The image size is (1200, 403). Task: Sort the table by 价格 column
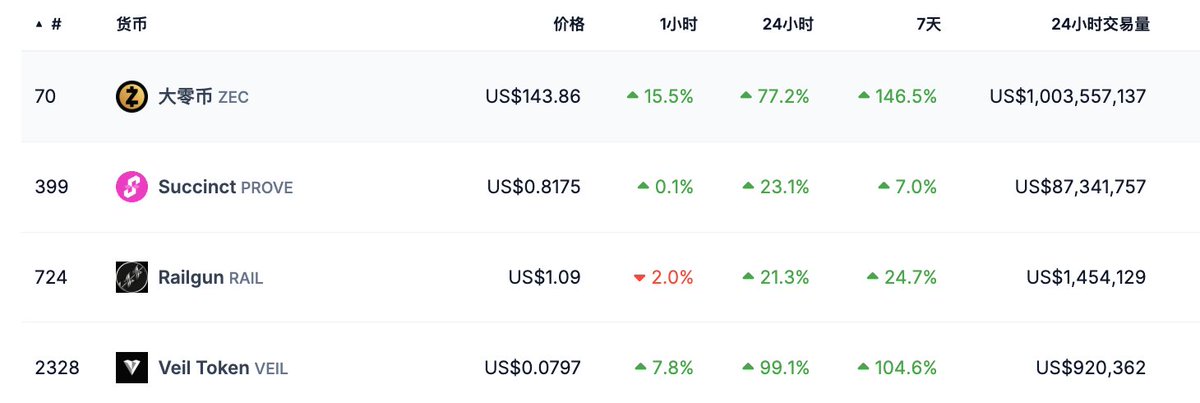tap(568, 24)
